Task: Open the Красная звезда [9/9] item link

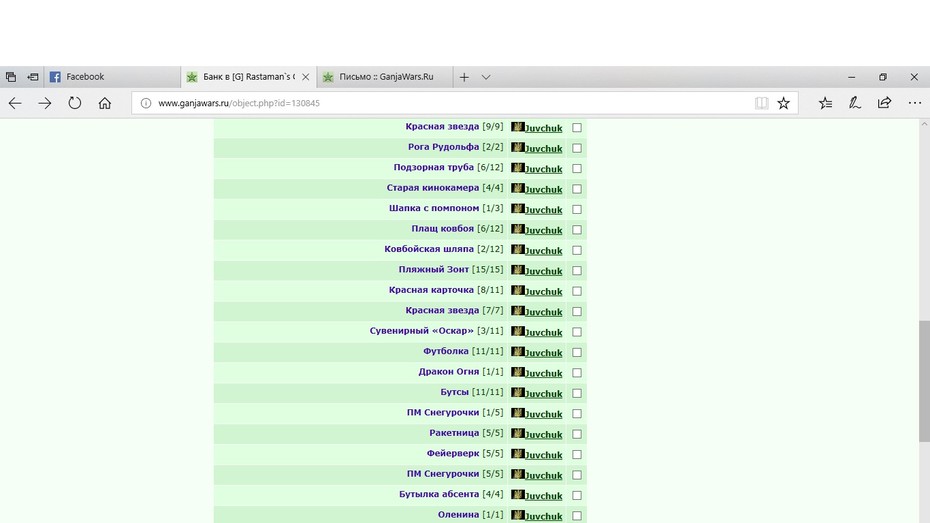Action: click(x=442, y=126)
